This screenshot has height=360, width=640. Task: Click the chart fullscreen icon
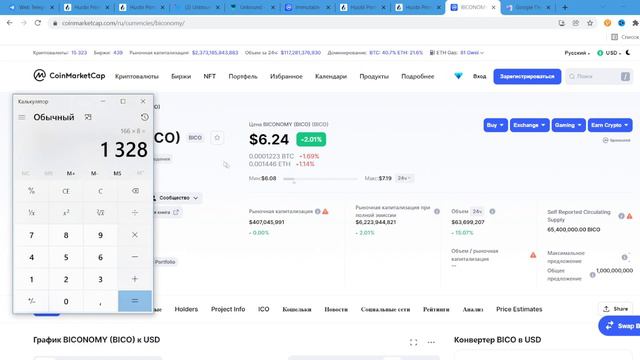tap(413, 342)
